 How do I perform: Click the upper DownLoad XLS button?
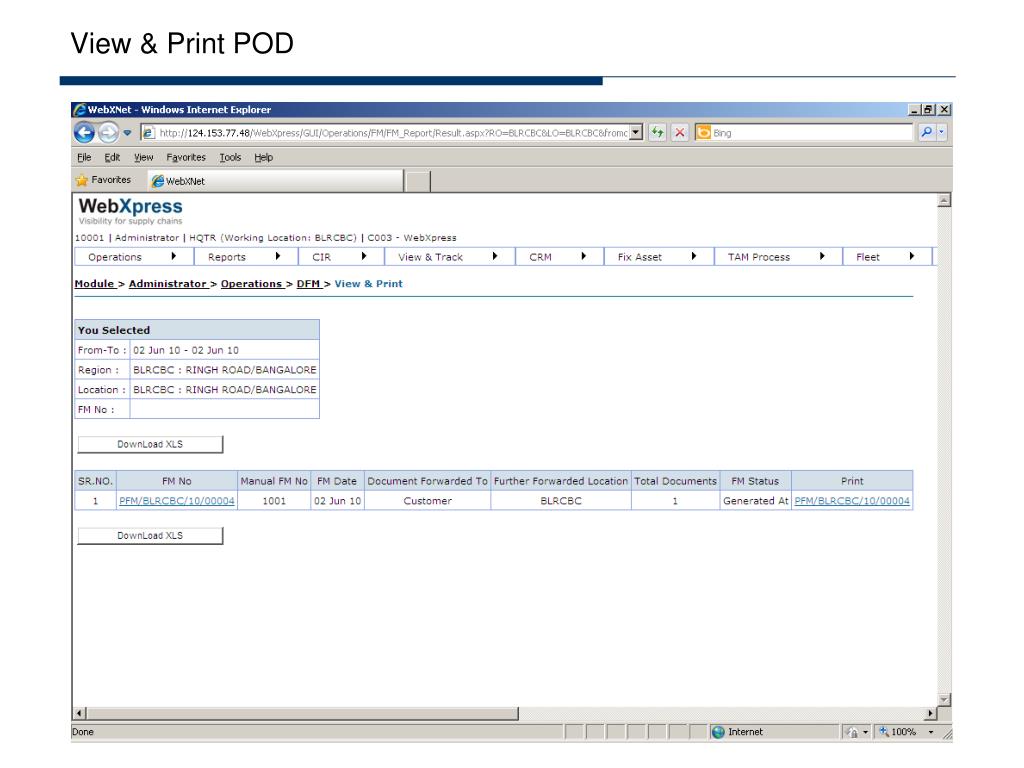(150, 444)
